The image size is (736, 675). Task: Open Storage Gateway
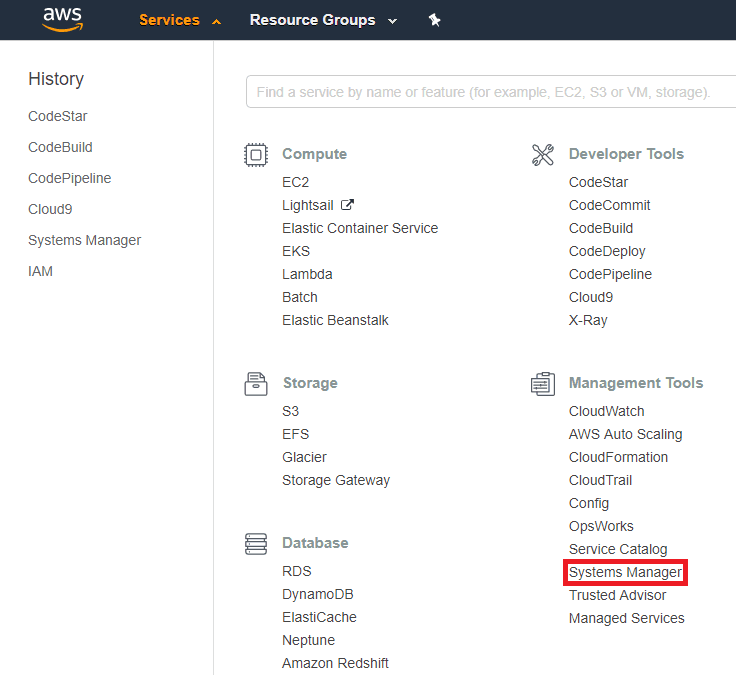coord(336,480)
